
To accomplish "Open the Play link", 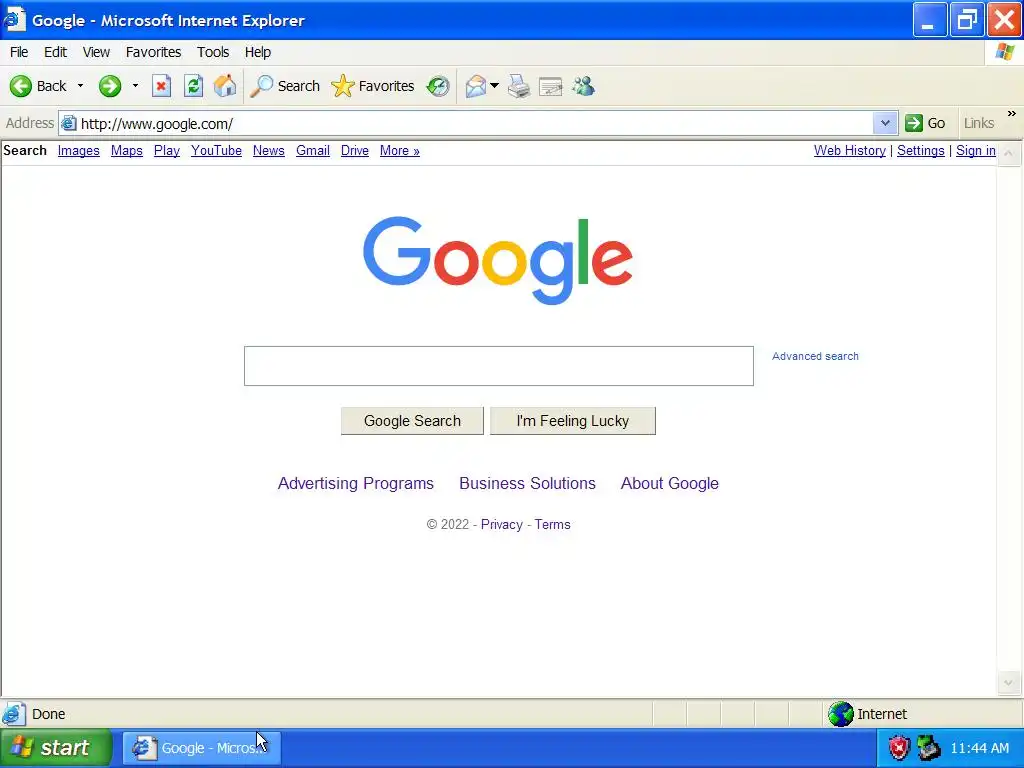I will (167, 151).
